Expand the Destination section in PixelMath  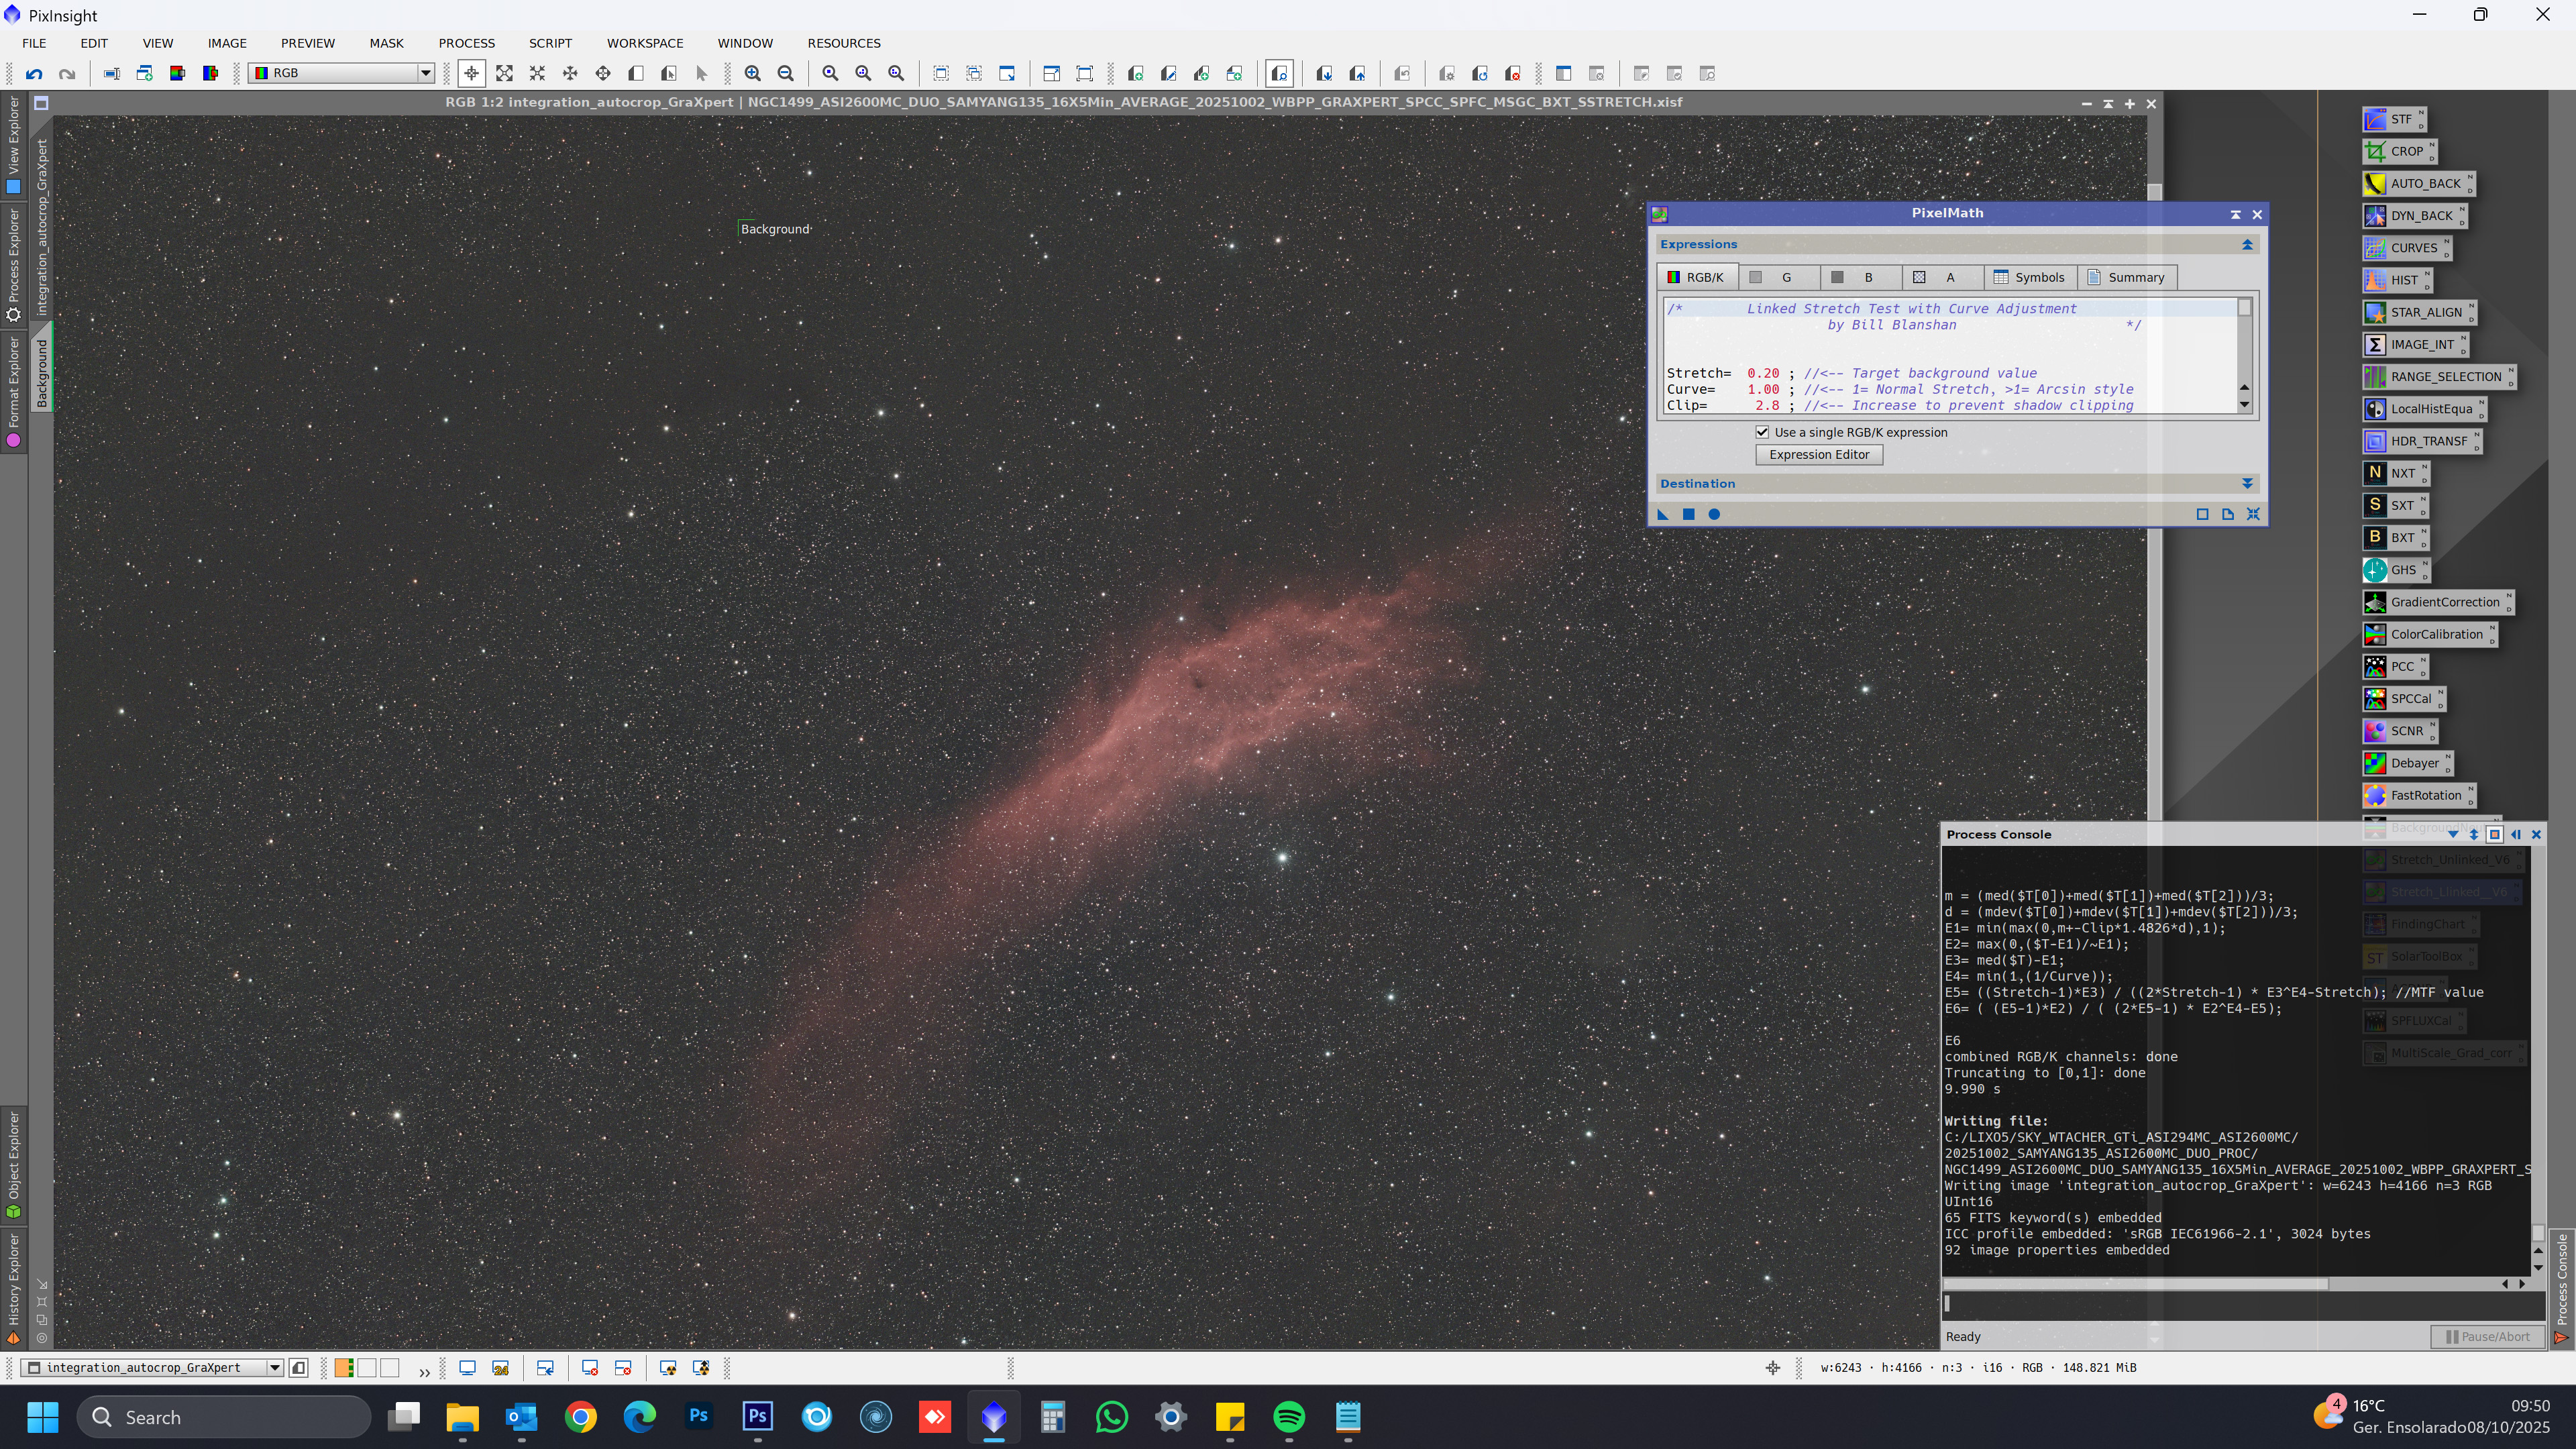pos(2247,483)
